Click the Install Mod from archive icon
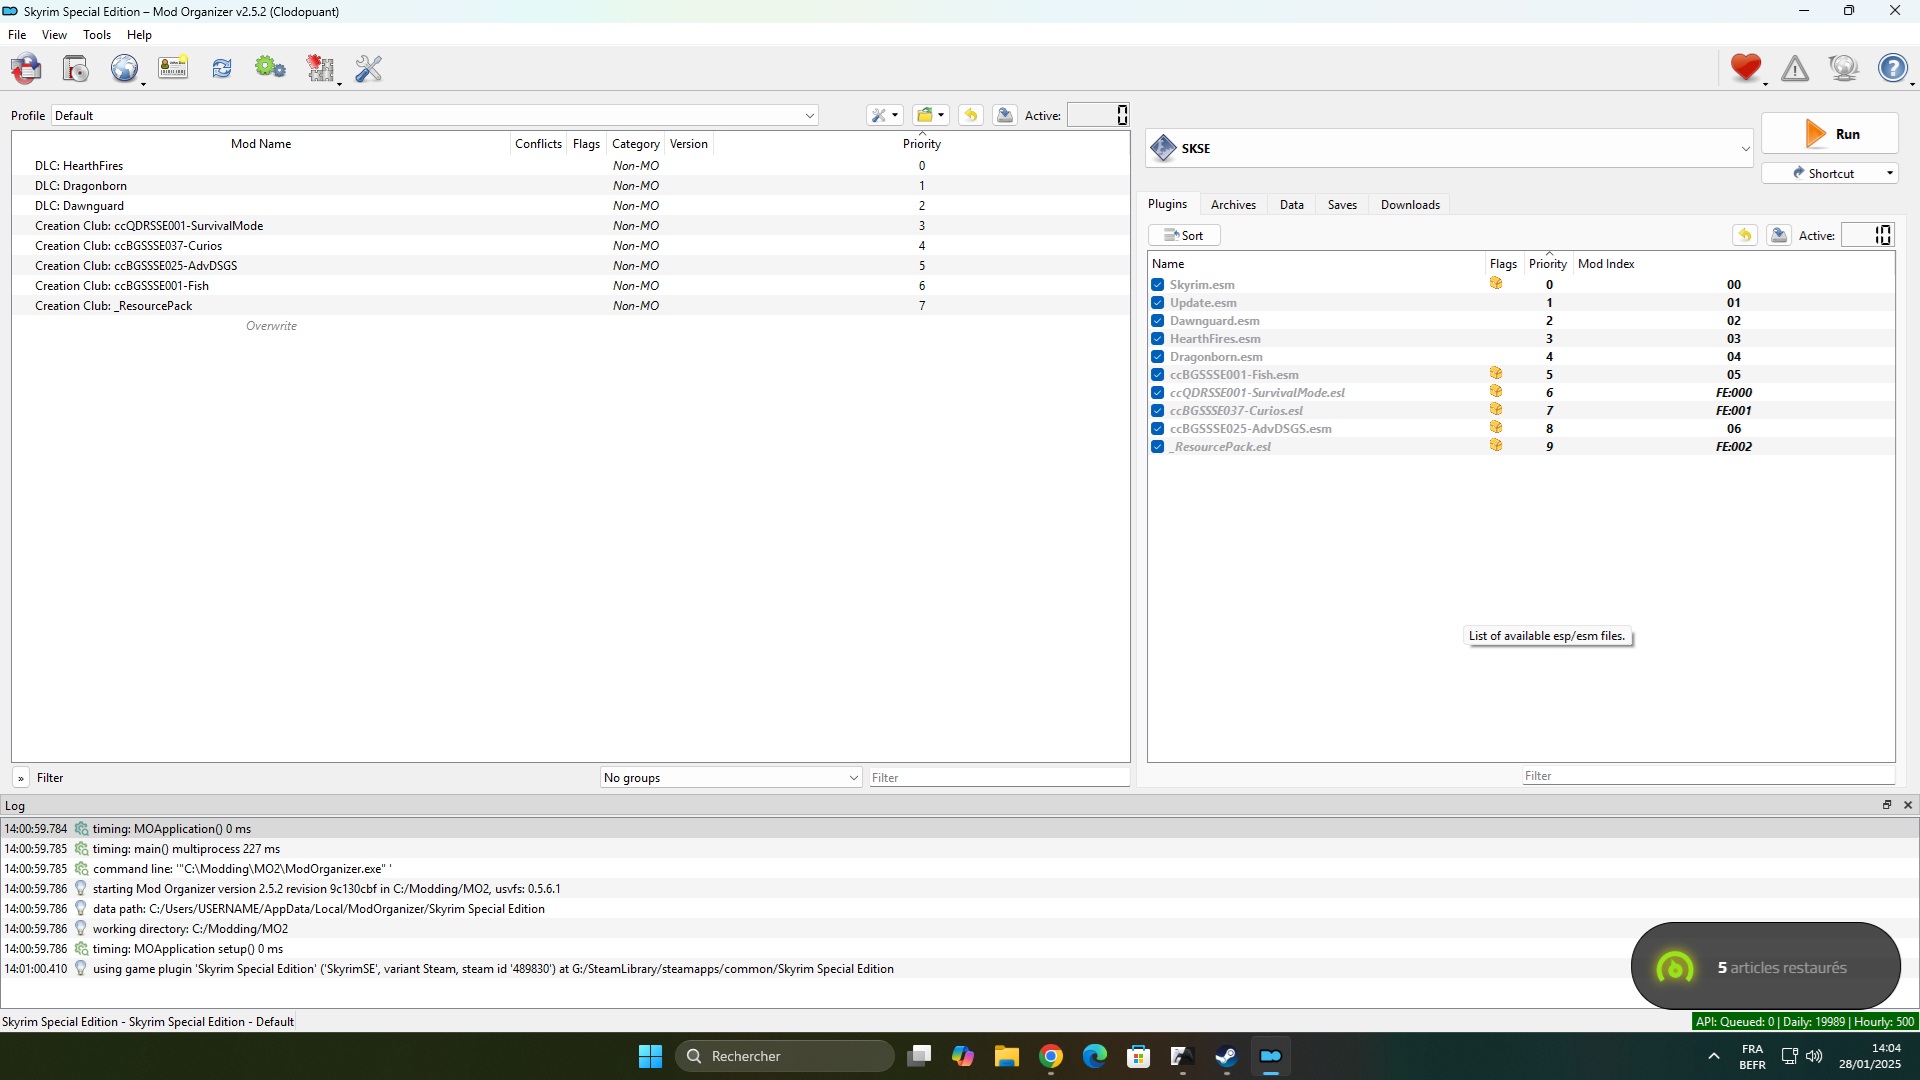Image resolution: width=1920 pixels, height=1080 pixels. coord(76,69)
